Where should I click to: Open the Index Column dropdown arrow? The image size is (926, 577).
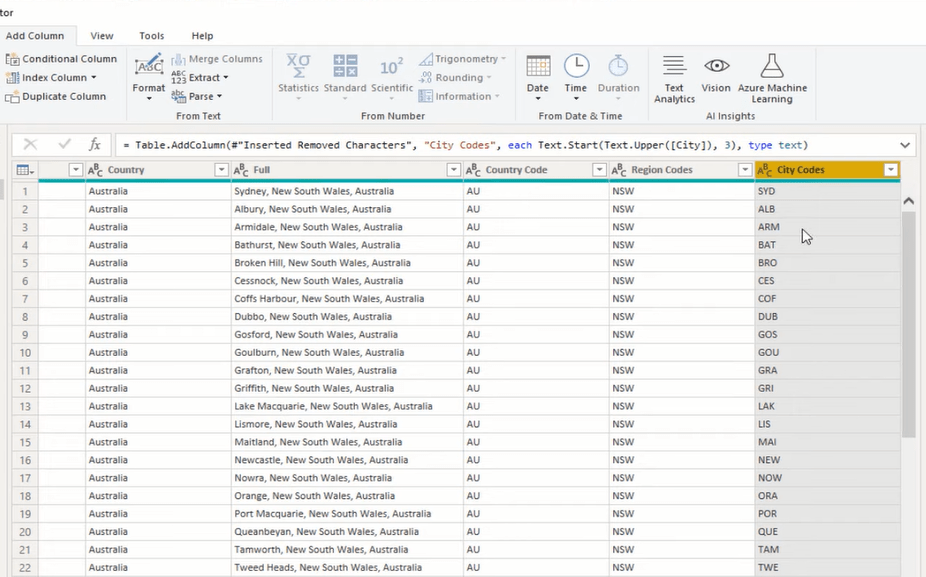(93, 78)
